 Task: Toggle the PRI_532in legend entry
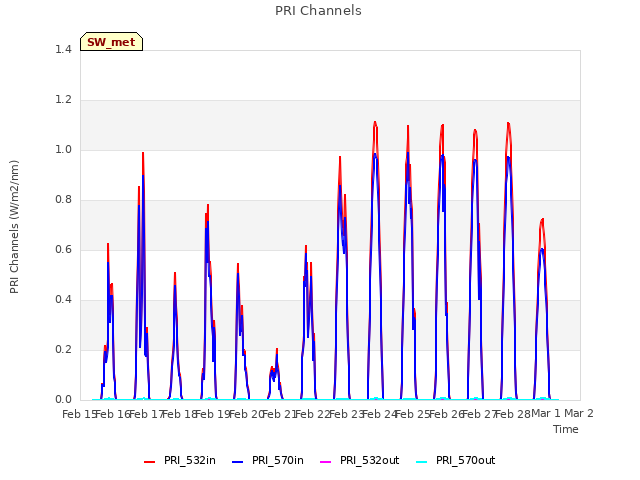(x=180, y=461)
